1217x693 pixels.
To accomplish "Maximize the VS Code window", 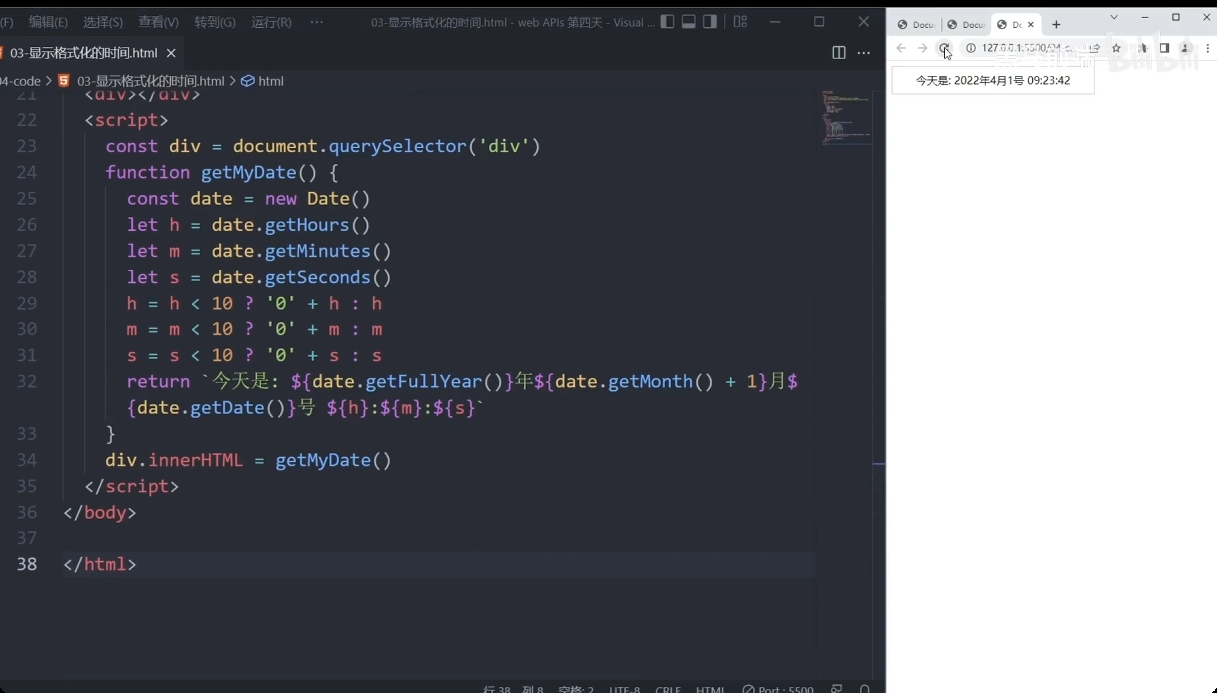I will pos(819,22).
